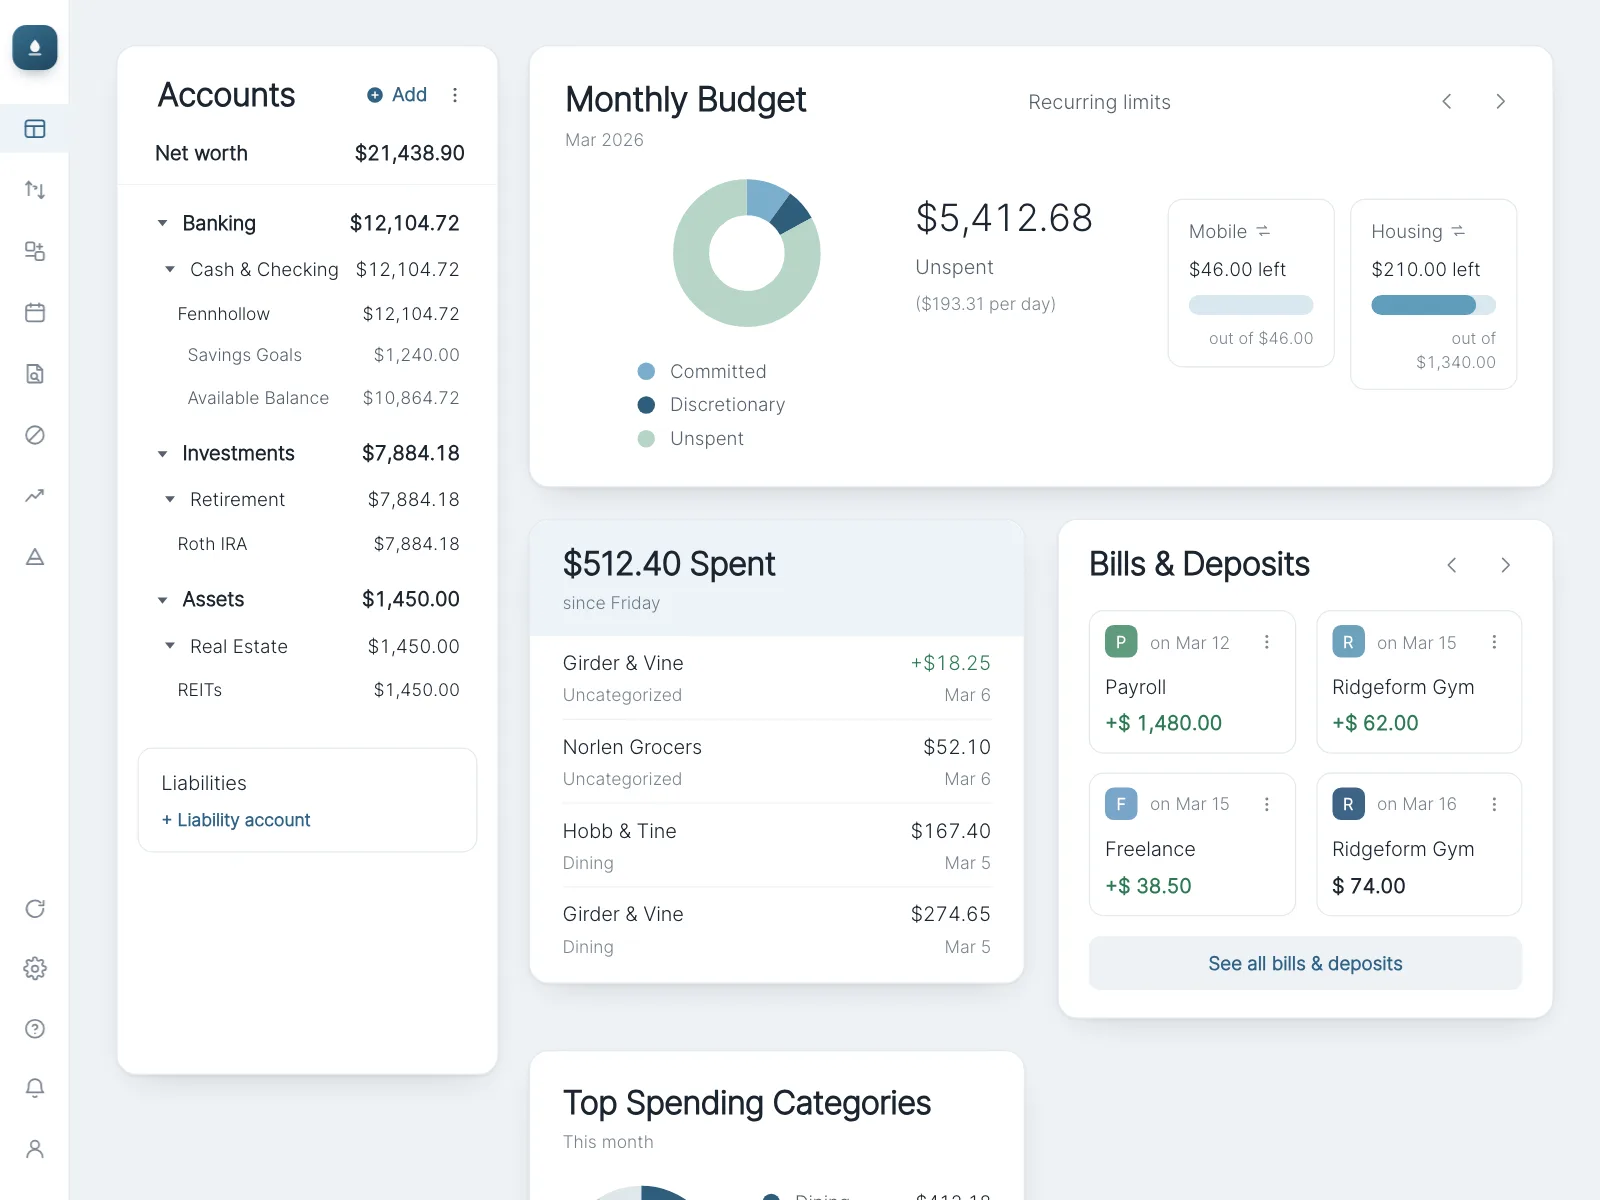The height and width of the screenshot is (1200, 1600).
Task: Collapse the Assets account group
Action: point(162,600)
